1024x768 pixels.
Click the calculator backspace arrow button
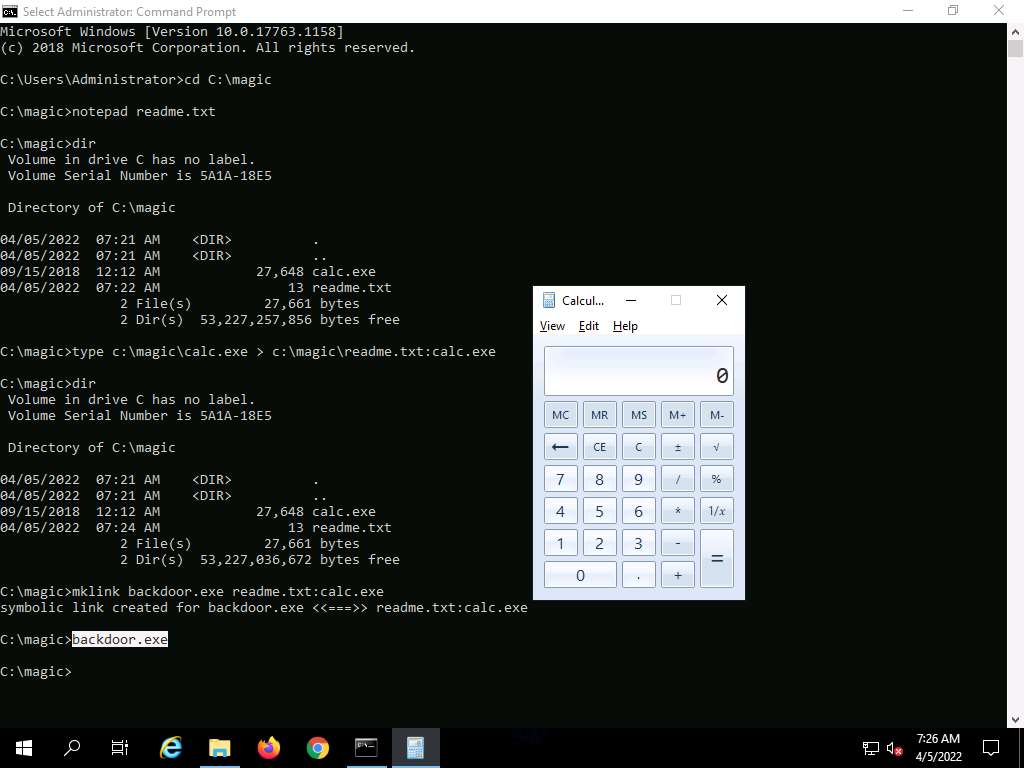click(560, 447)
